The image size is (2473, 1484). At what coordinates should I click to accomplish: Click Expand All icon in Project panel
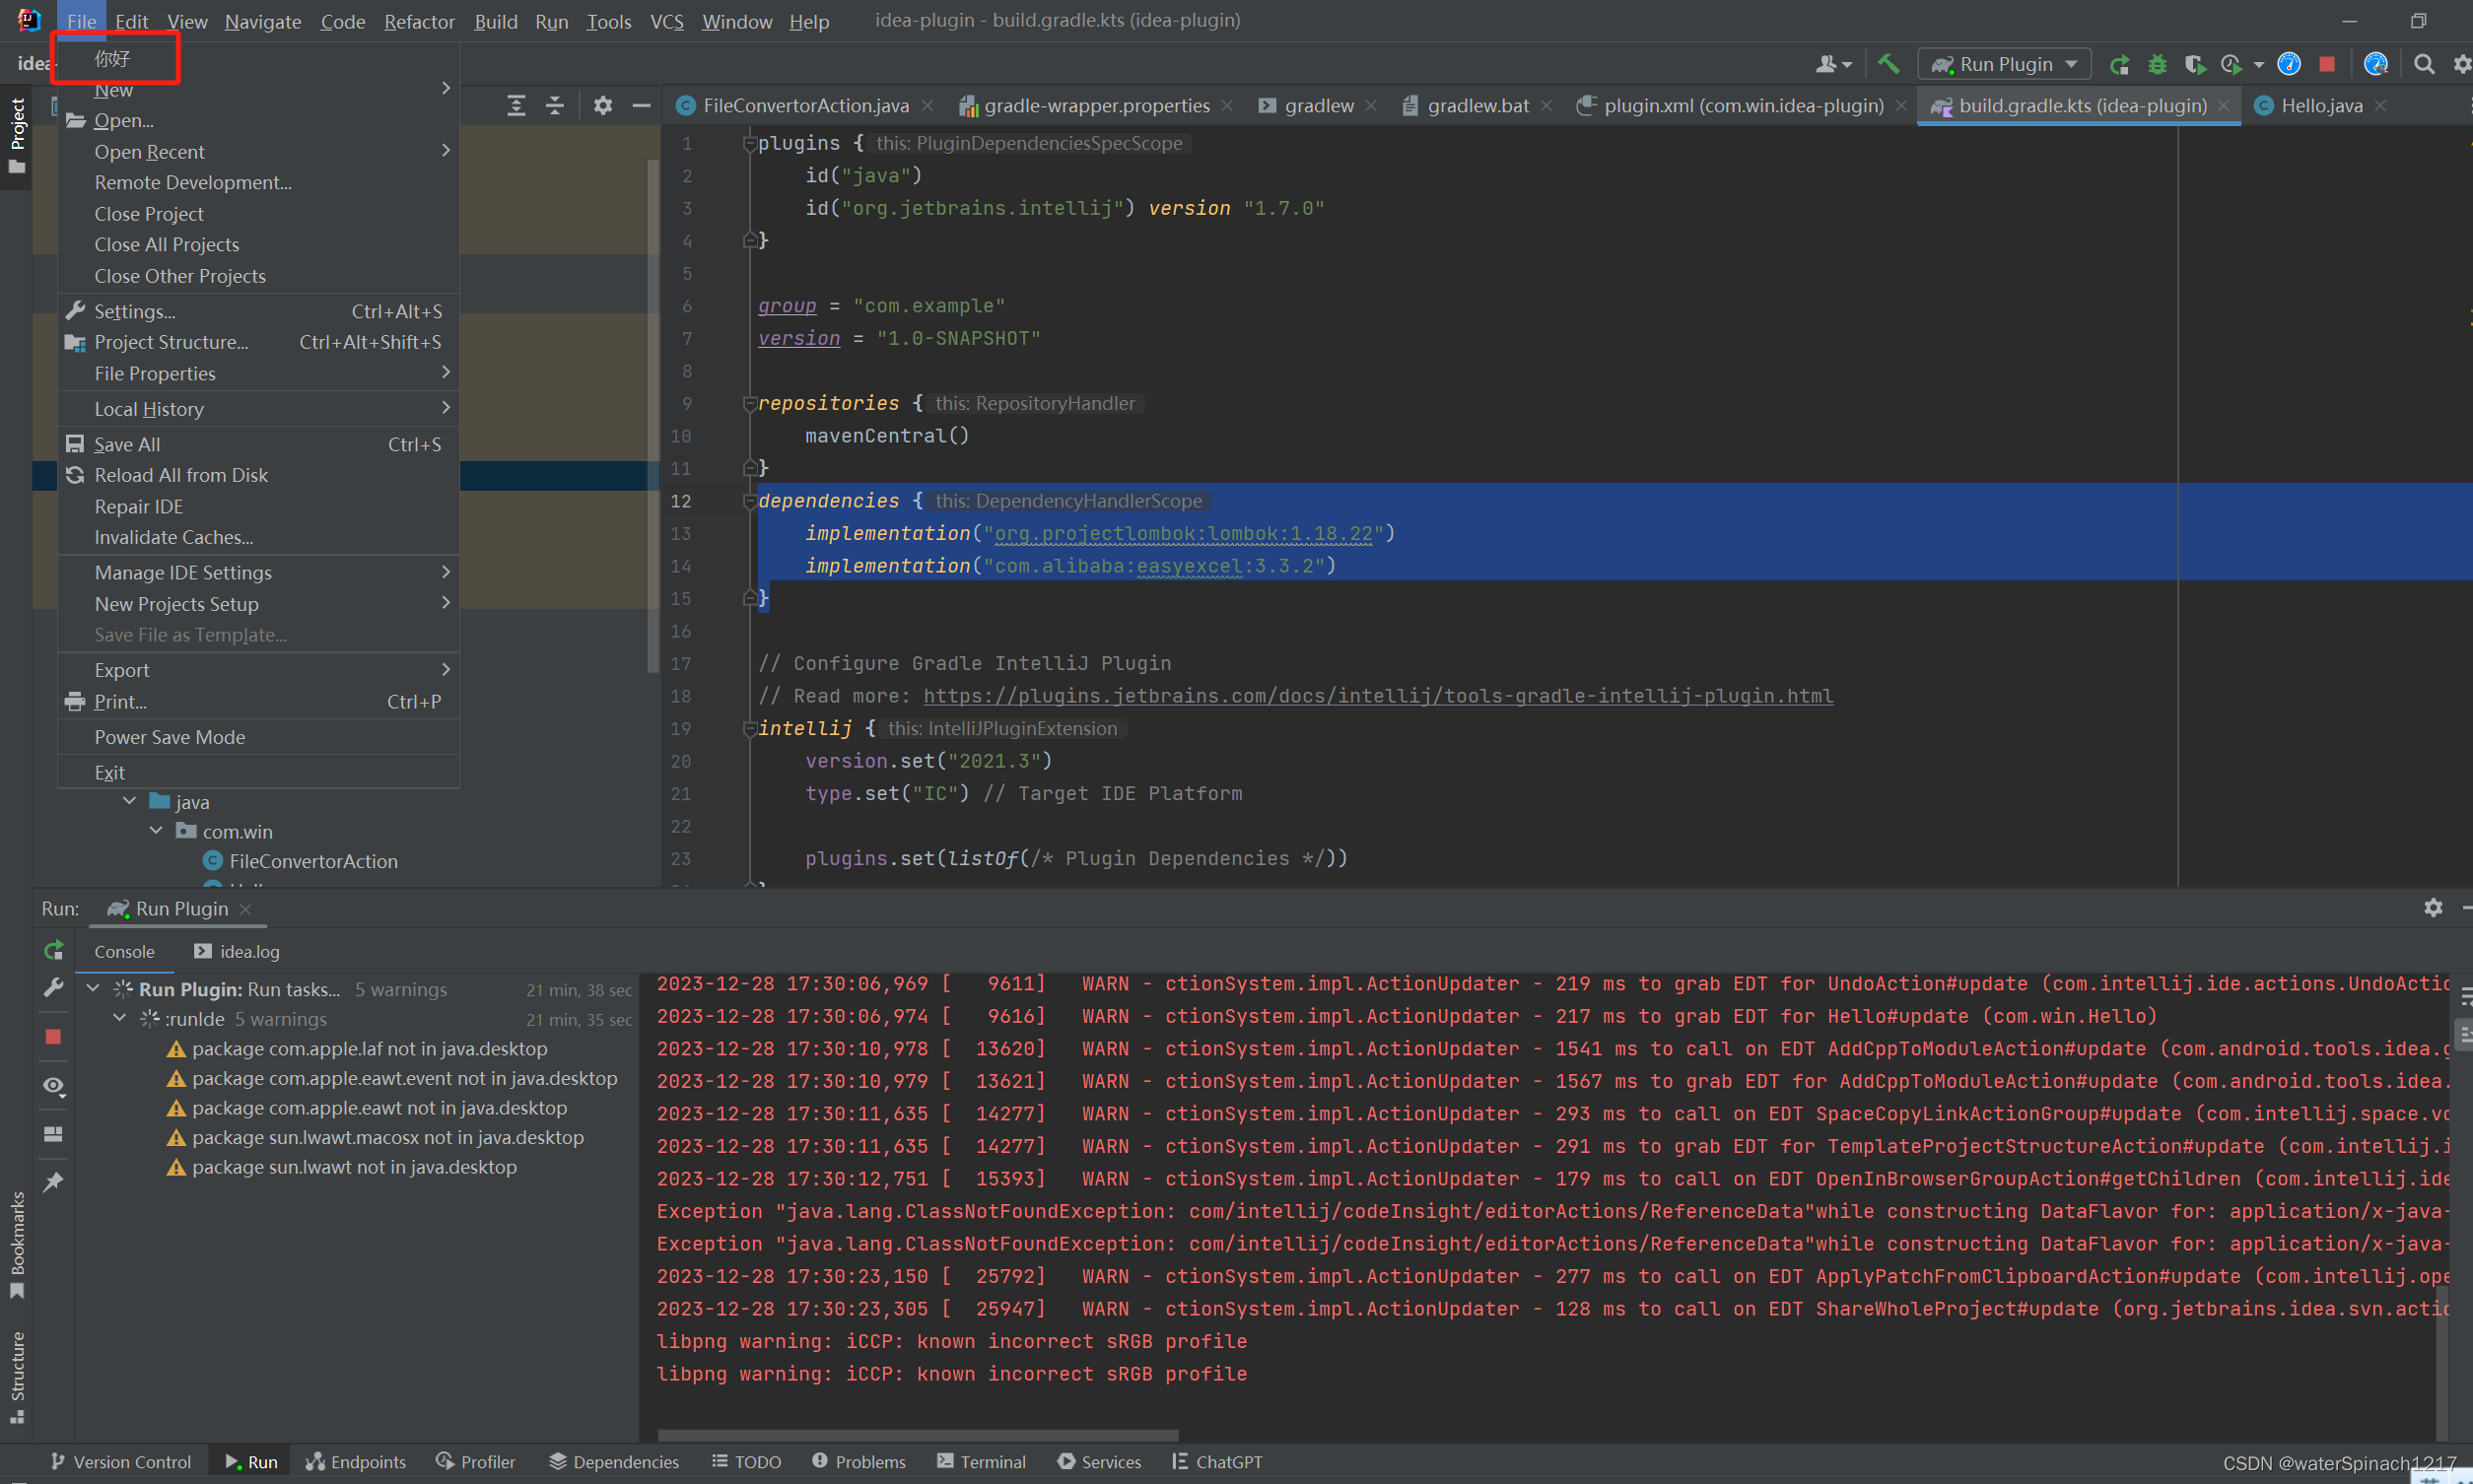pyautogui.click(x=516, y=106)
